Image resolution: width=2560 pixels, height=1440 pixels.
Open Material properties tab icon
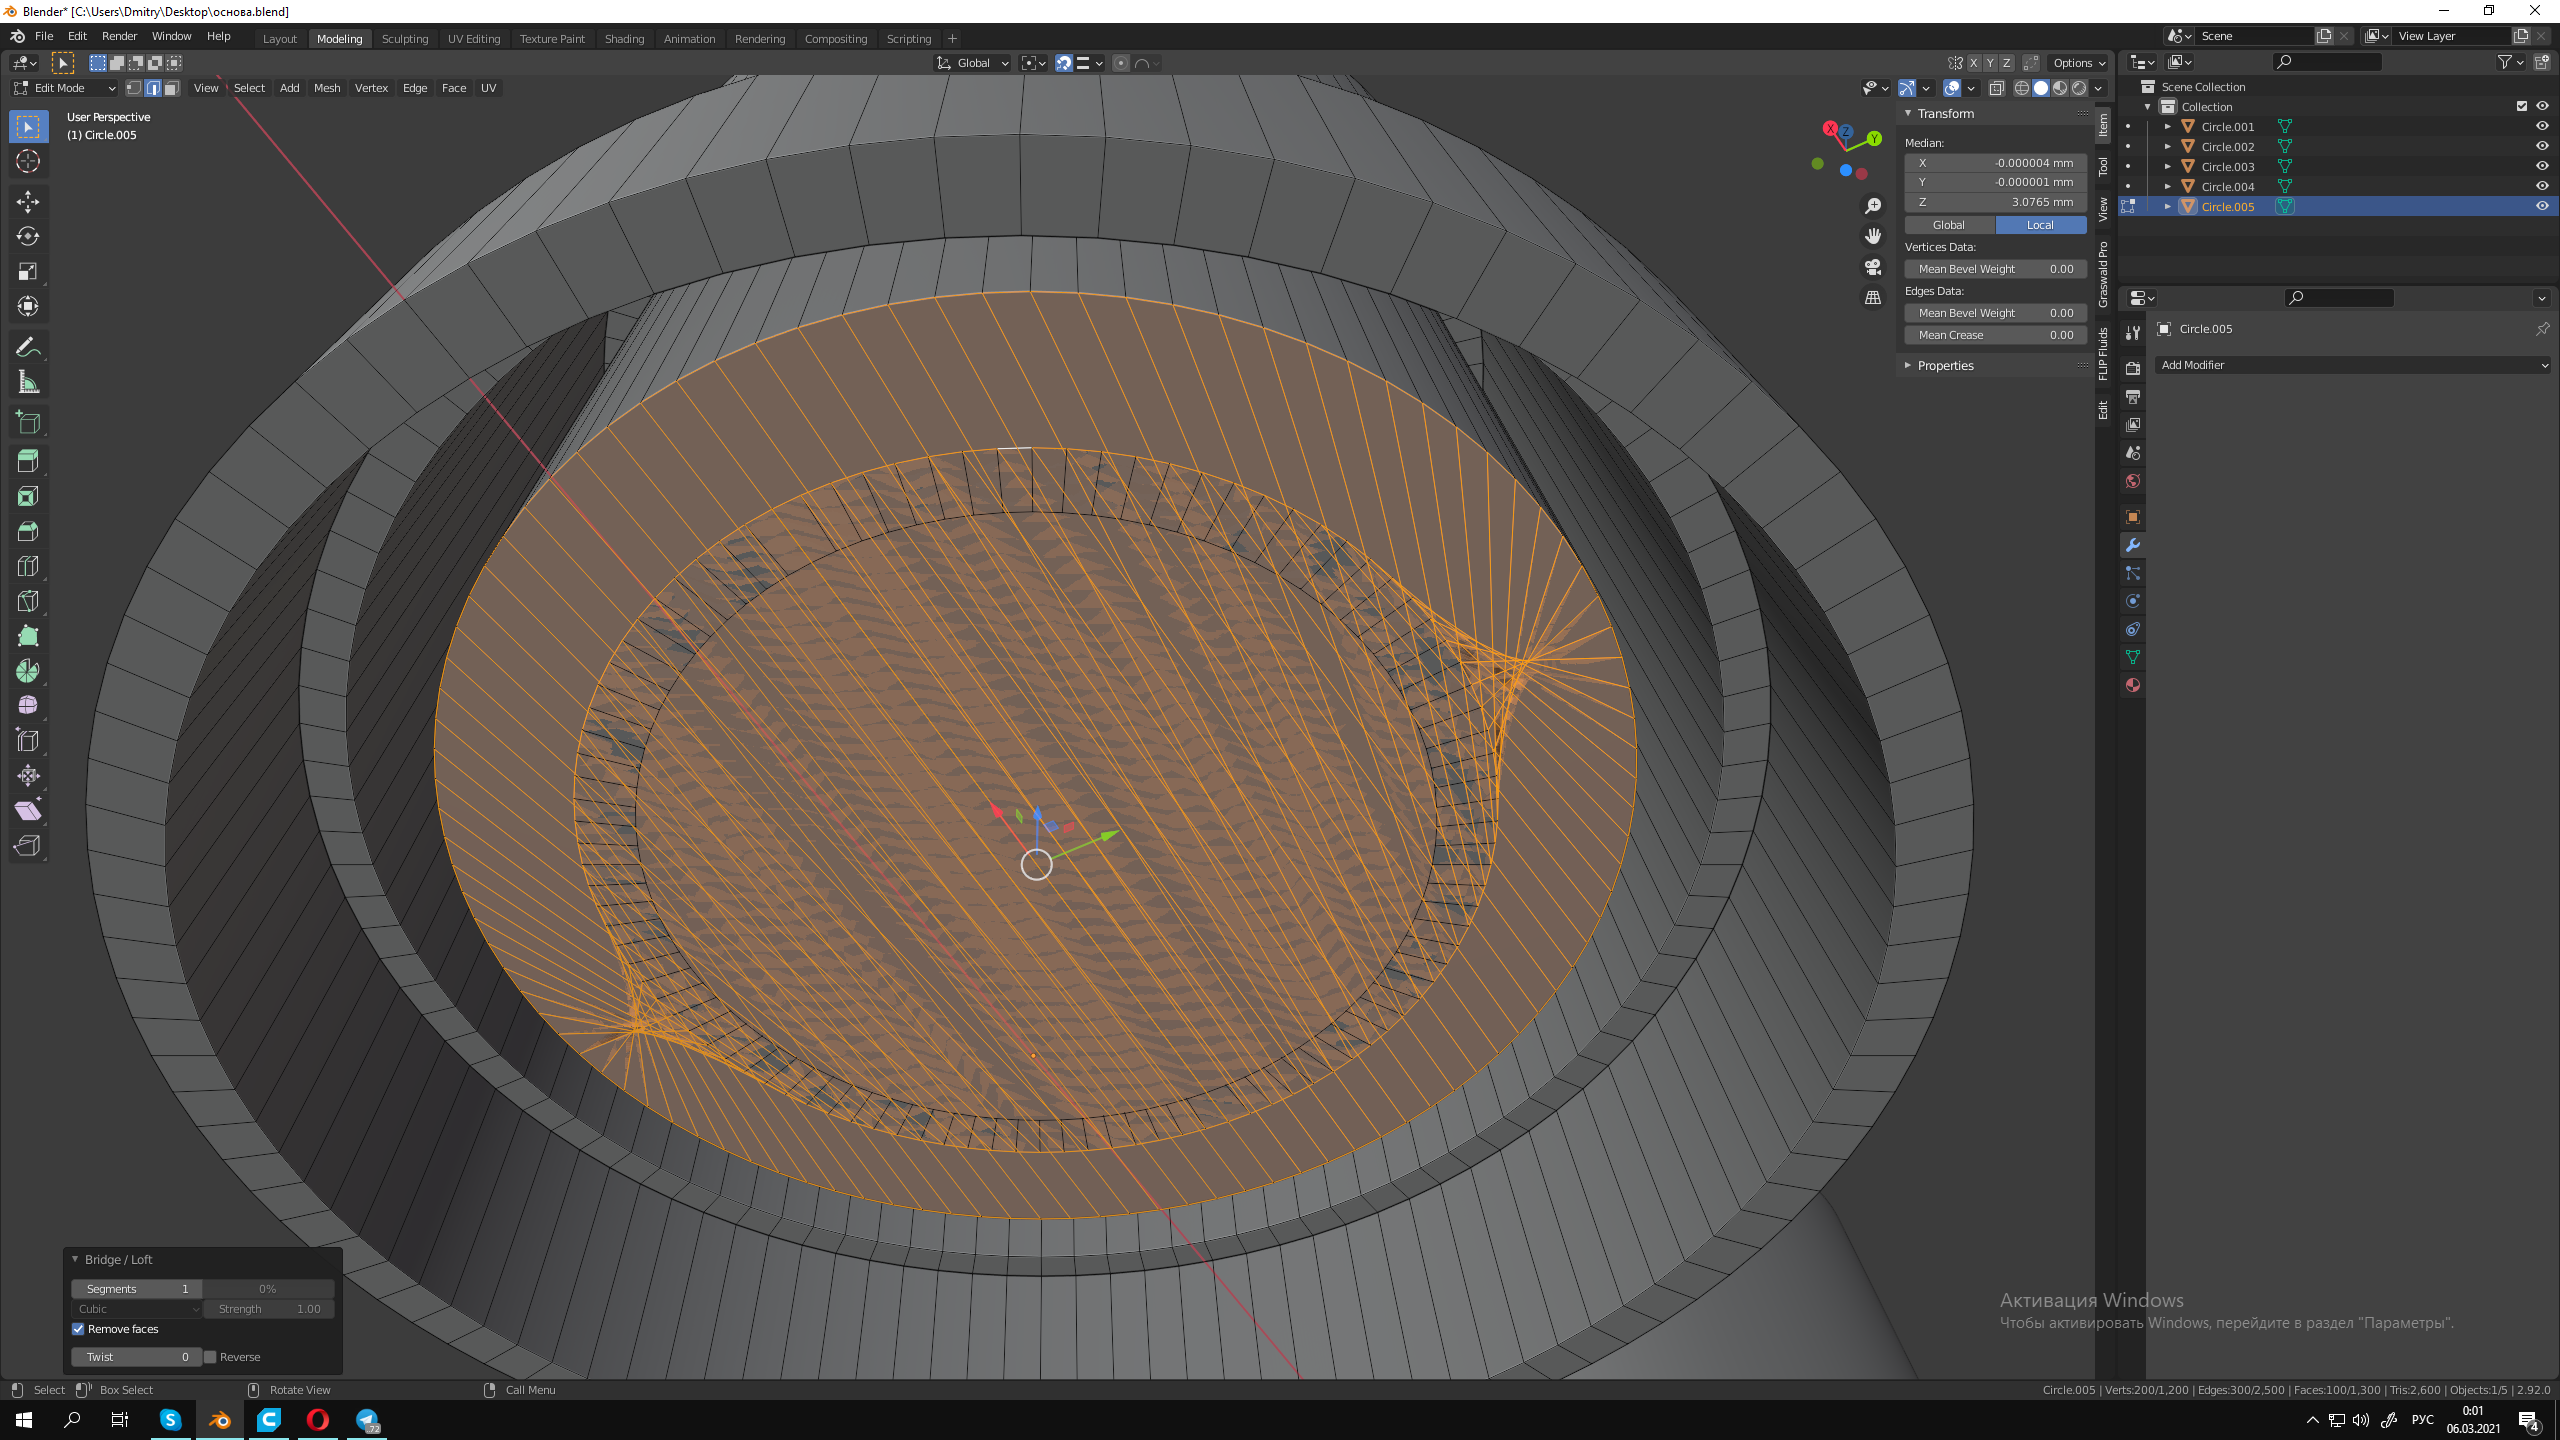[2133, 685]
